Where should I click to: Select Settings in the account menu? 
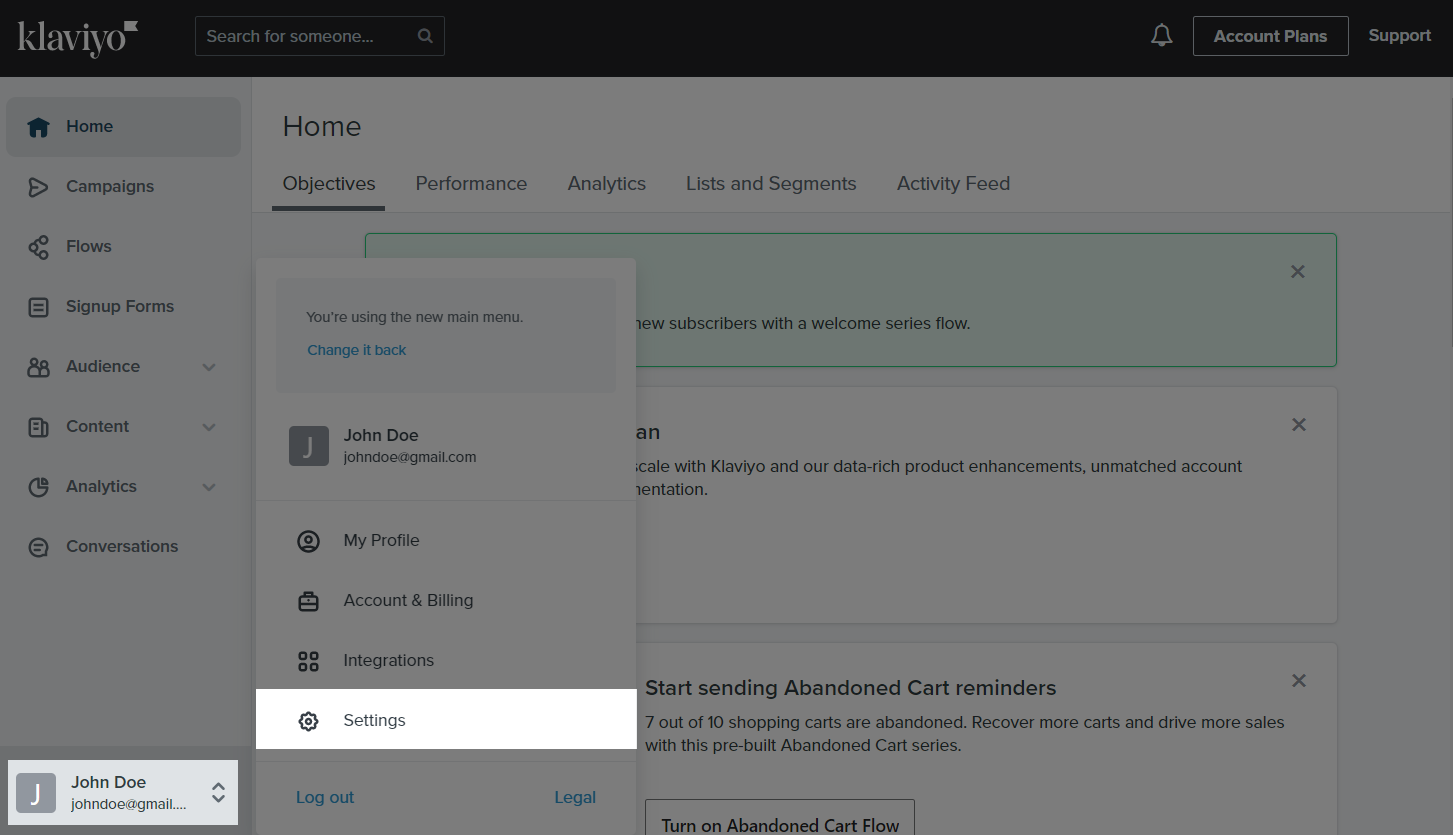click(446, 719)
